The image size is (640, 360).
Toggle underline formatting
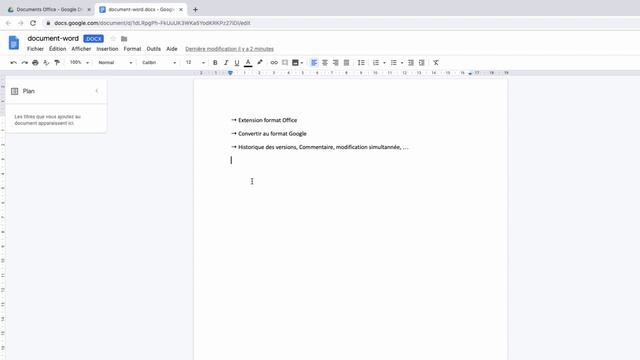(x=237, y=62)
